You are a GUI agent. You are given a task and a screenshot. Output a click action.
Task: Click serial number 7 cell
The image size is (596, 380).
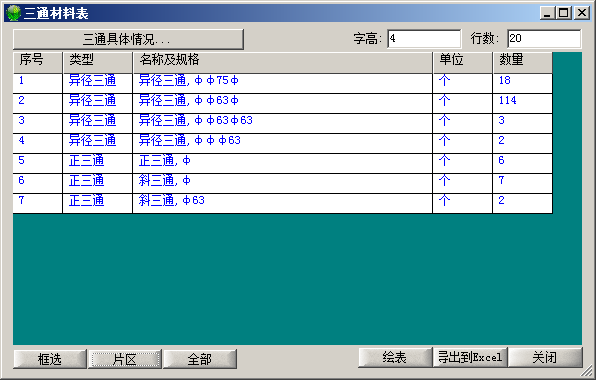(38, 203)
